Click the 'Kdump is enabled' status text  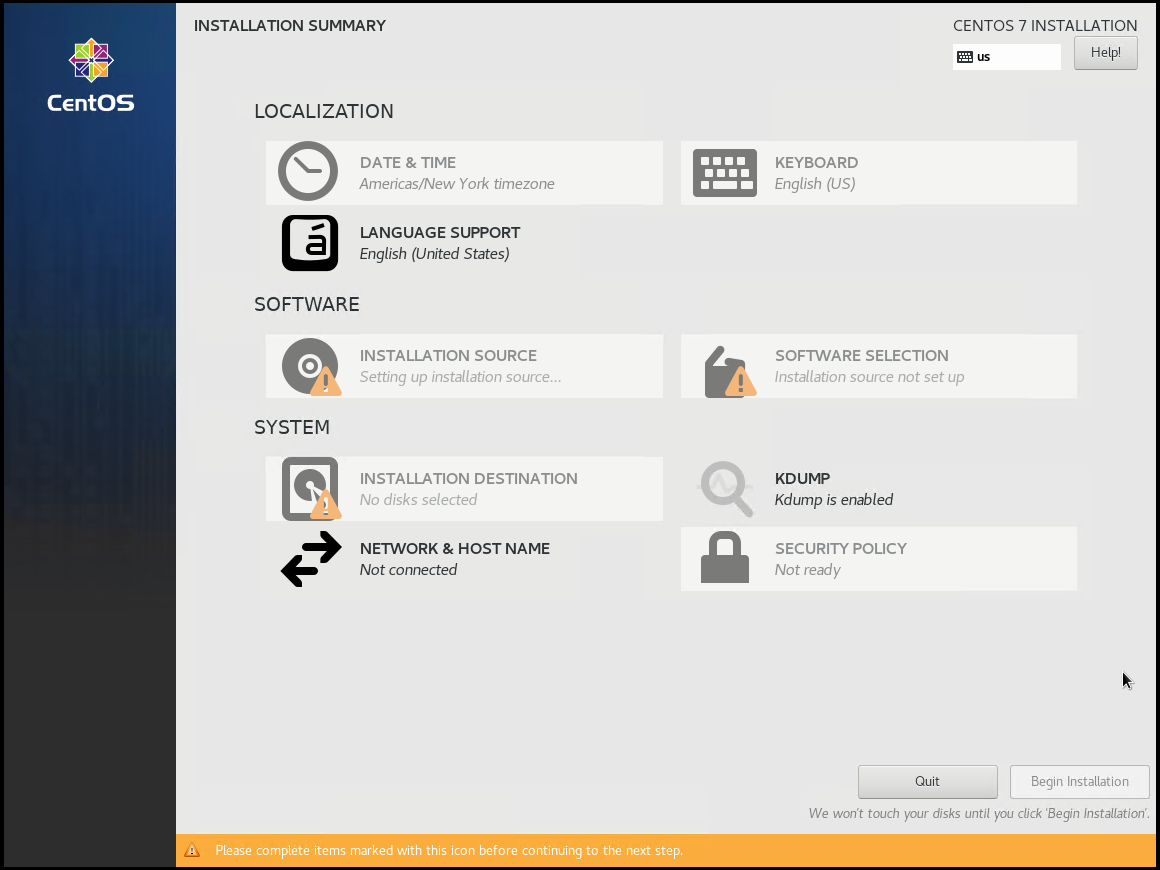point(833,500)
